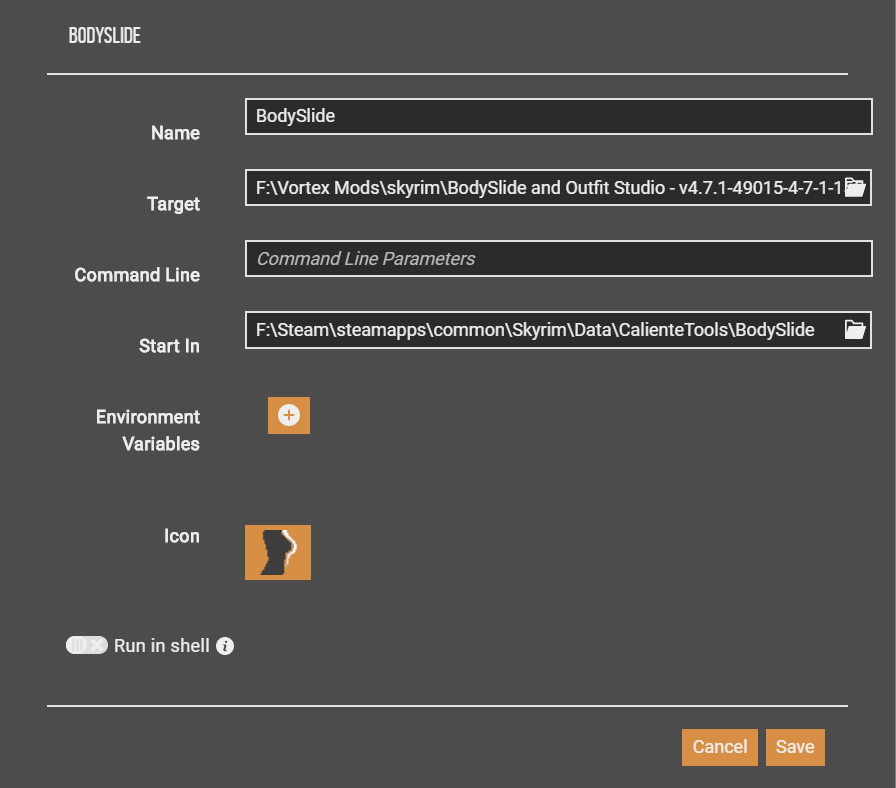
Task: Open folder browser for Target path
Action: coord(855,187)
